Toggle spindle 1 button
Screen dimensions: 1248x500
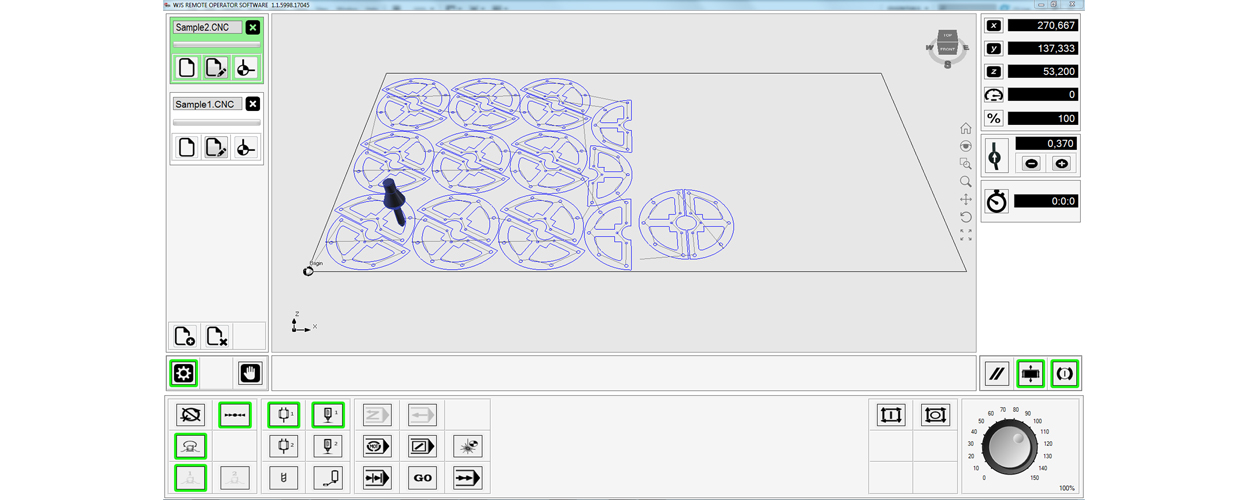click(x=284, y=414)
